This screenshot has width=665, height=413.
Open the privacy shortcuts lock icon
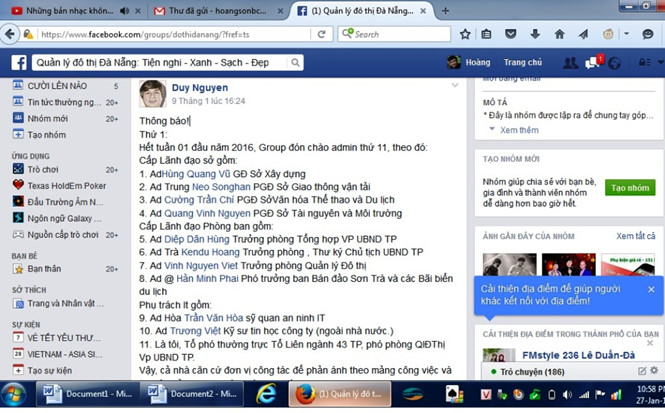pyautogui.click(x=644, y=63)
